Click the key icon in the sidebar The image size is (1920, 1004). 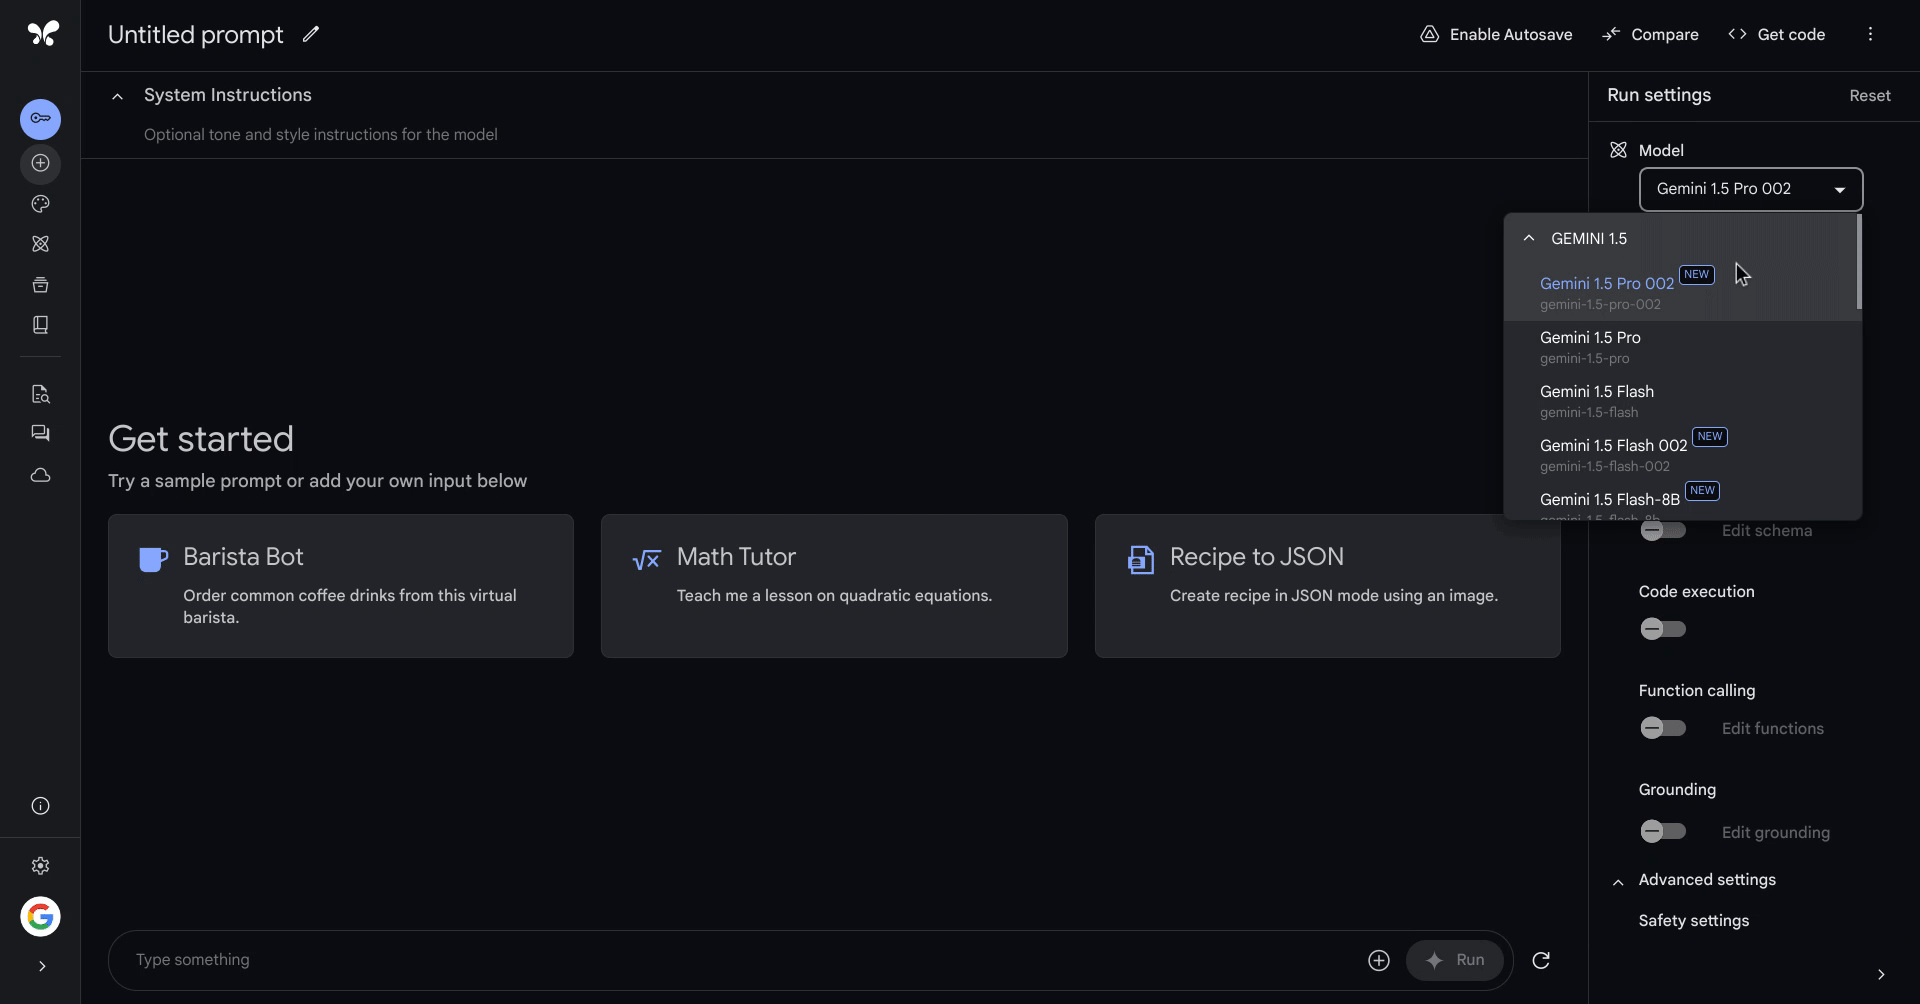40,119
